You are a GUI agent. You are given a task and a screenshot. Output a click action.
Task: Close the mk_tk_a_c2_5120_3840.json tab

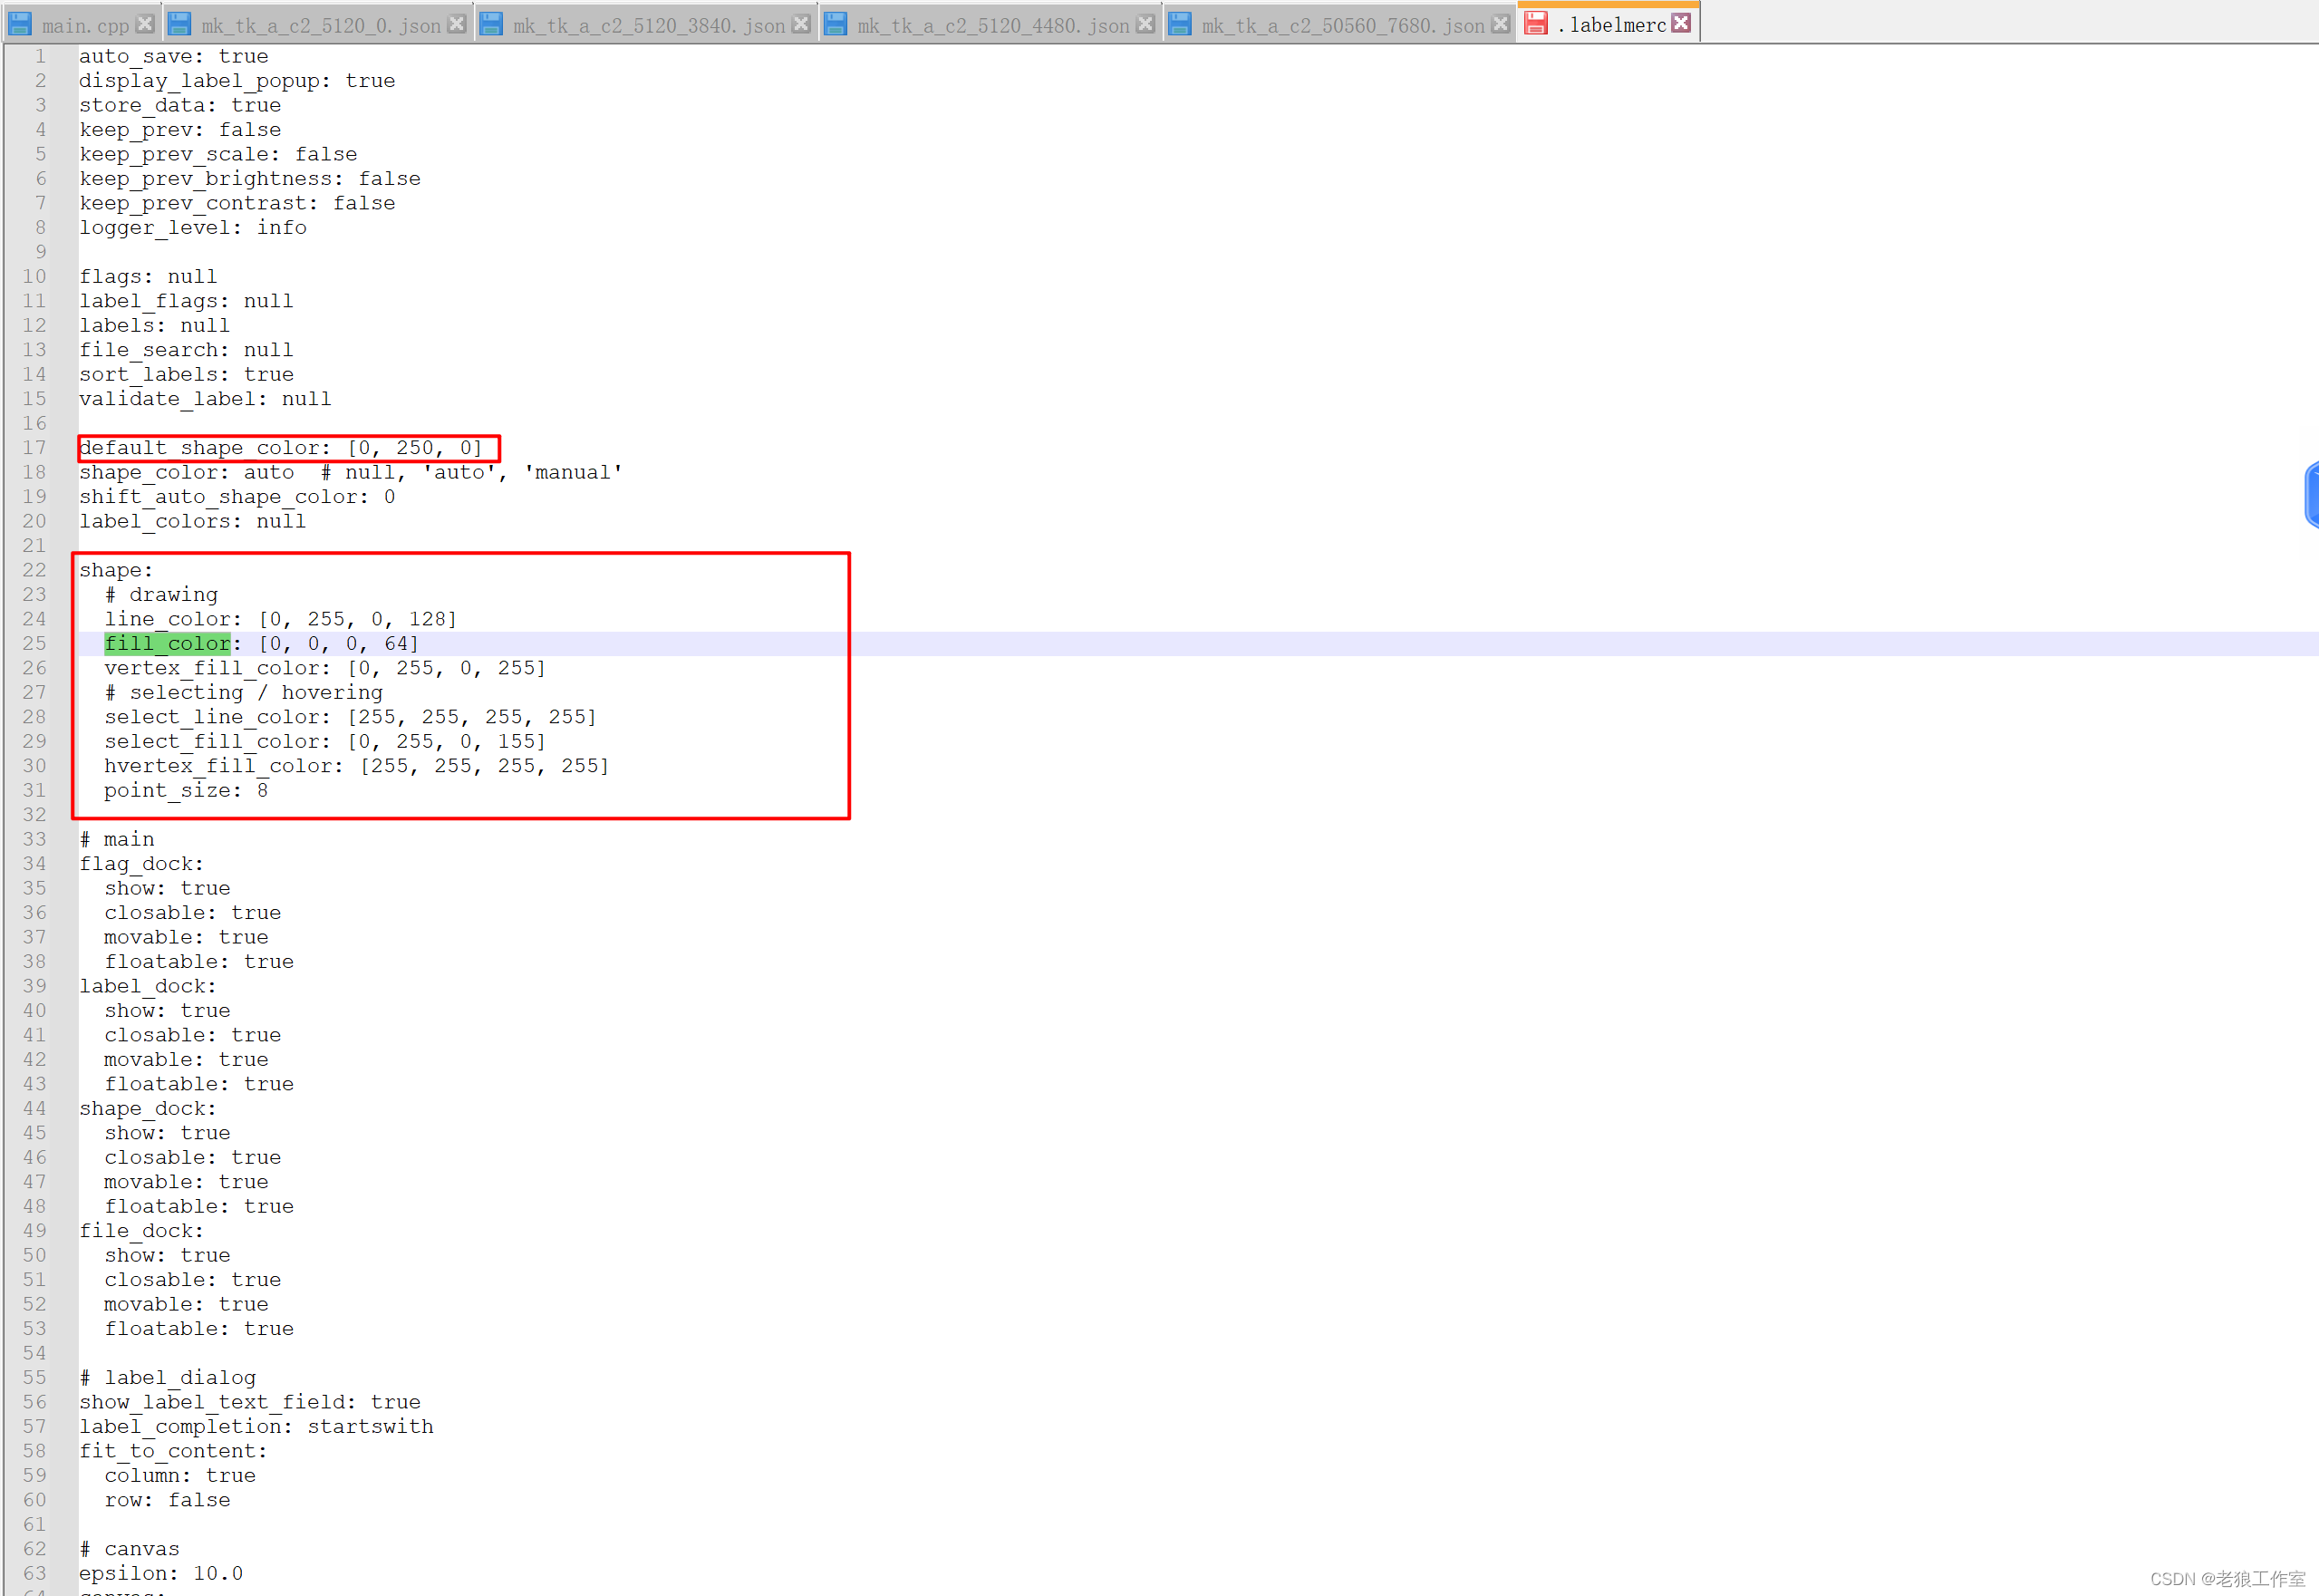pyautogui.click(x=801, y=24)
